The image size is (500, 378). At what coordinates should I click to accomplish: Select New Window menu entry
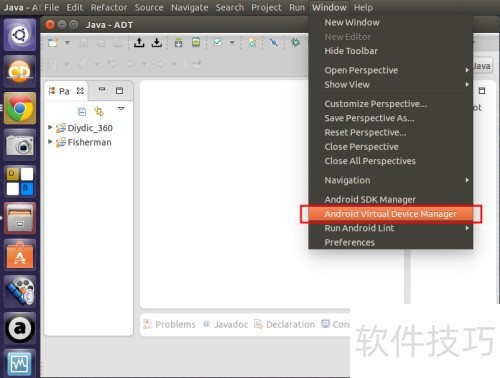point(391,22)
